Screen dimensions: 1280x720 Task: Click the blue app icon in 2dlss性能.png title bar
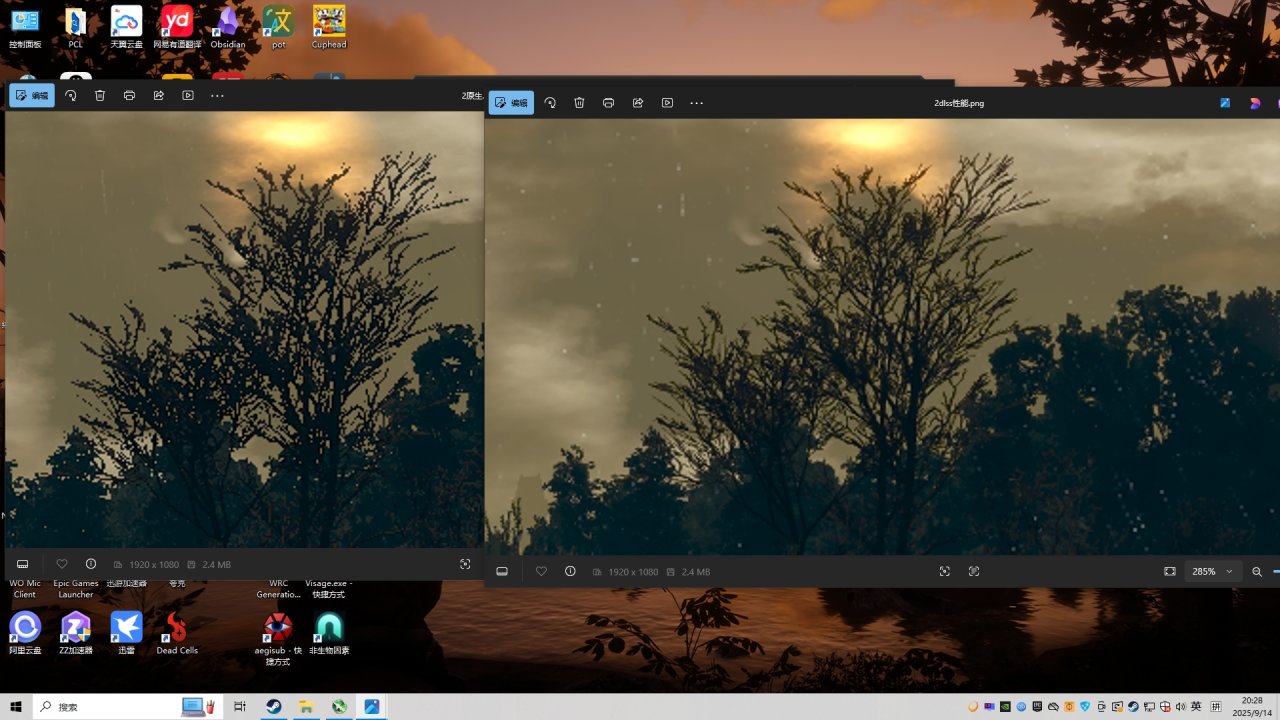coord(1225,103)
